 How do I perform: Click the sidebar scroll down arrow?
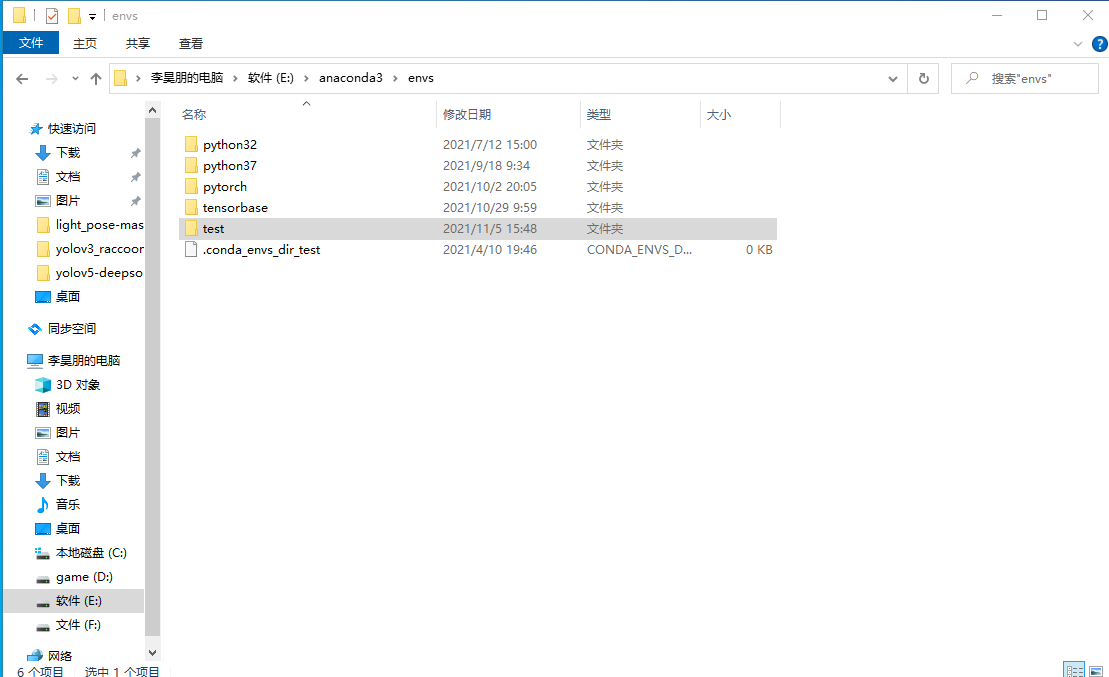tap(152, 652)
